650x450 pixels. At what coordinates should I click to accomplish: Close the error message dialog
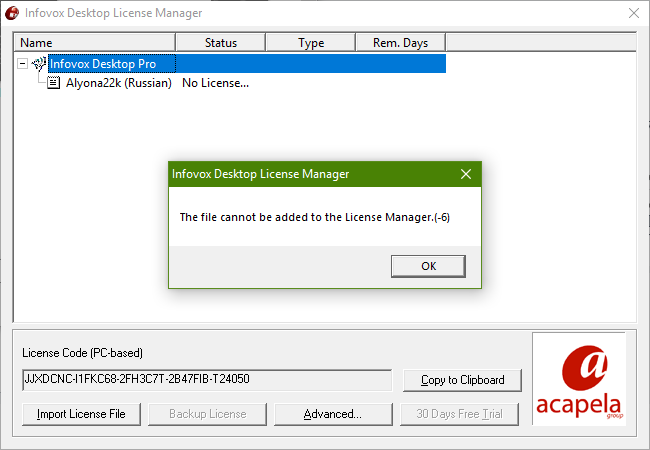tap(466, 174)
